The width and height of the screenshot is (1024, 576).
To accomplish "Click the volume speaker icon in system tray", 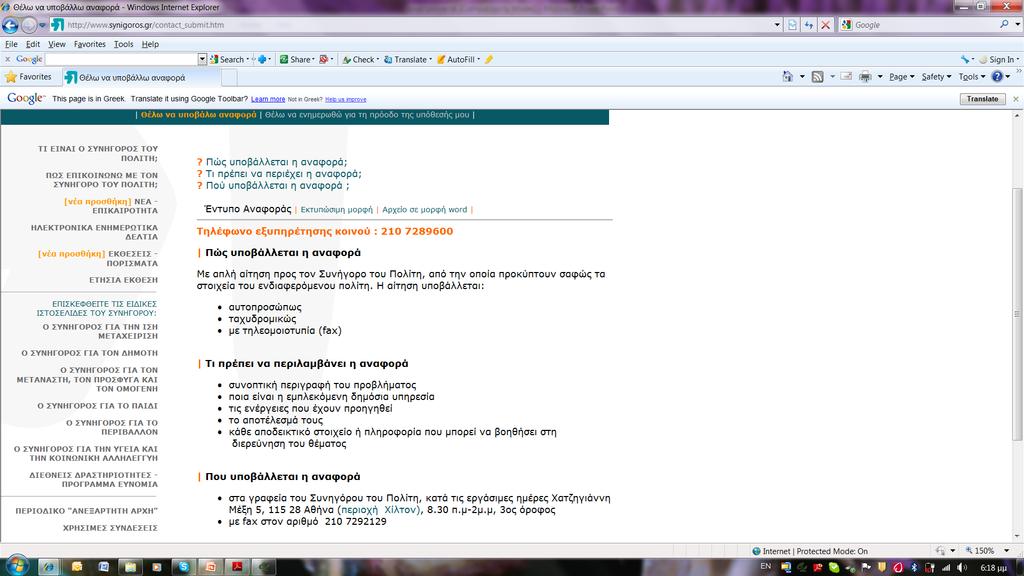I will 961,568.
